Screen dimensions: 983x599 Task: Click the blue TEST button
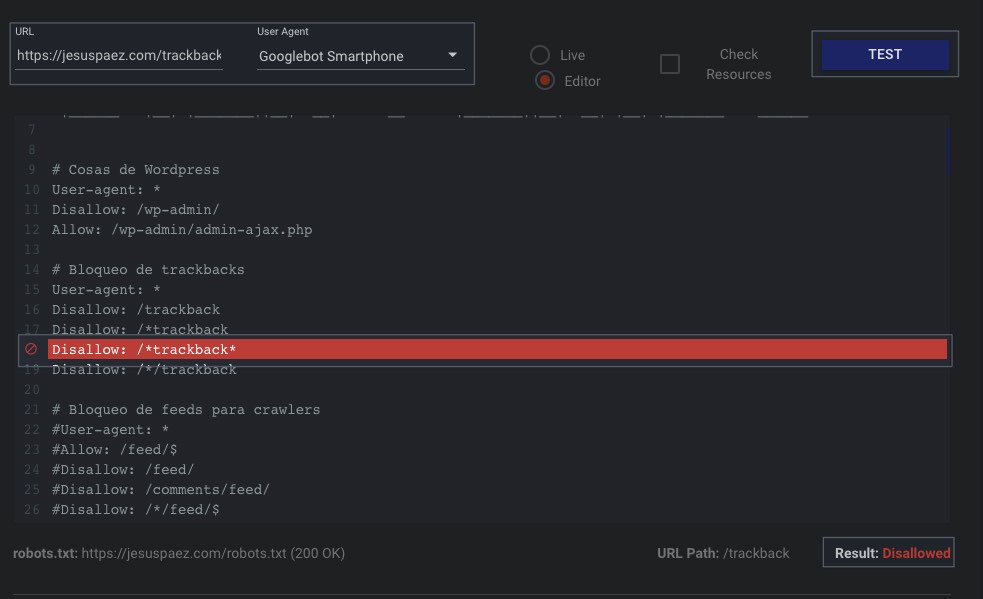point(885,55)
